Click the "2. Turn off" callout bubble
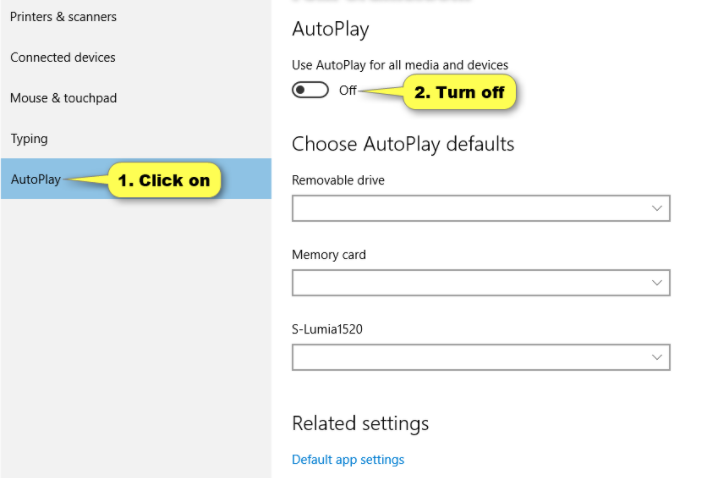 coord(460,92)
